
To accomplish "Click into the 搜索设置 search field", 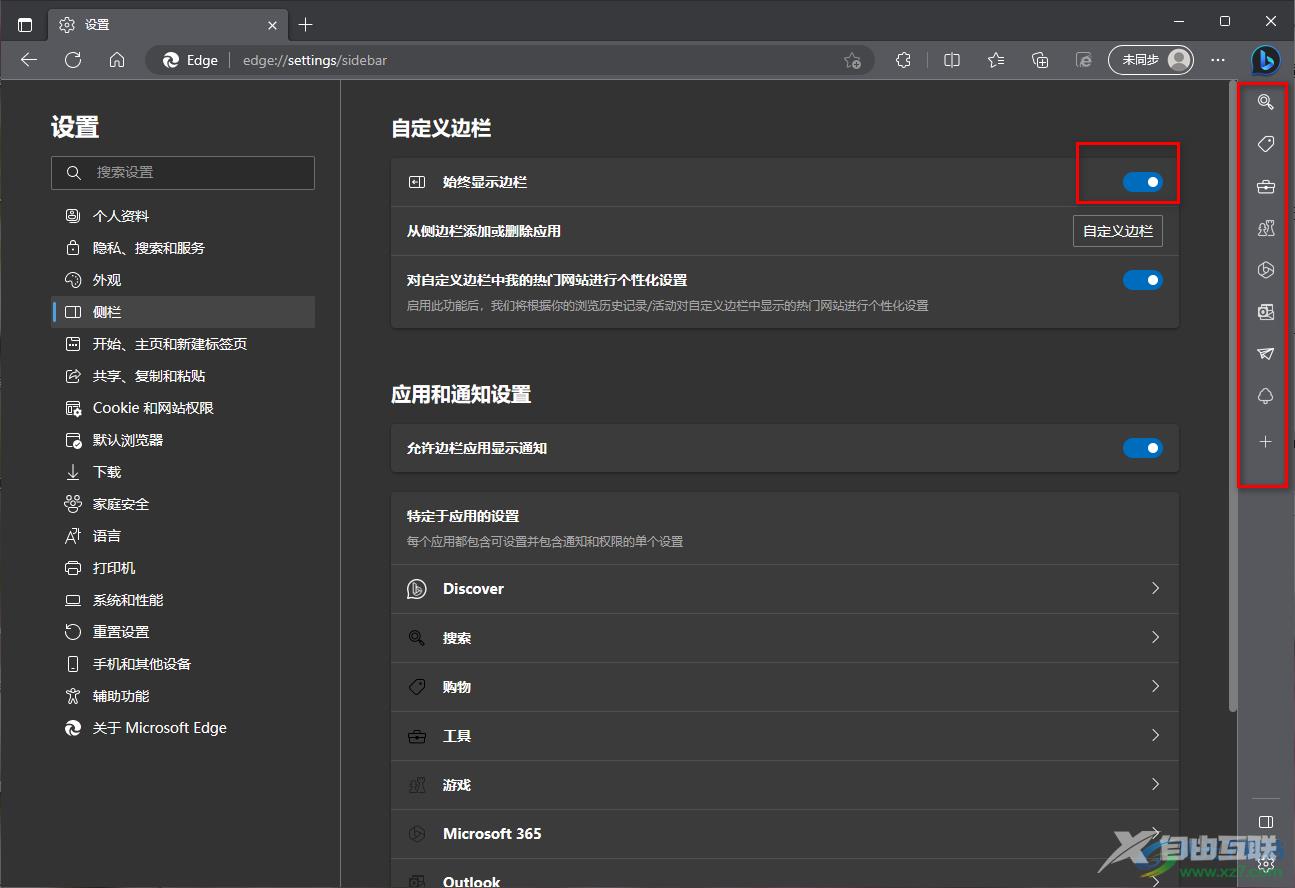I will [183, 172].
